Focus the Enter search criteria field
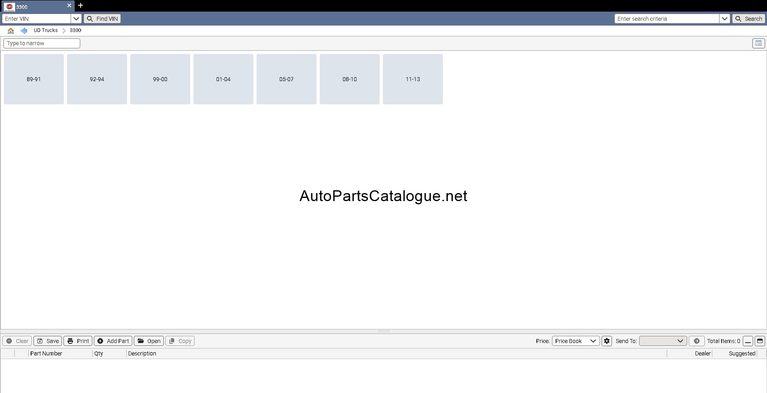 (x=667, y=19)
